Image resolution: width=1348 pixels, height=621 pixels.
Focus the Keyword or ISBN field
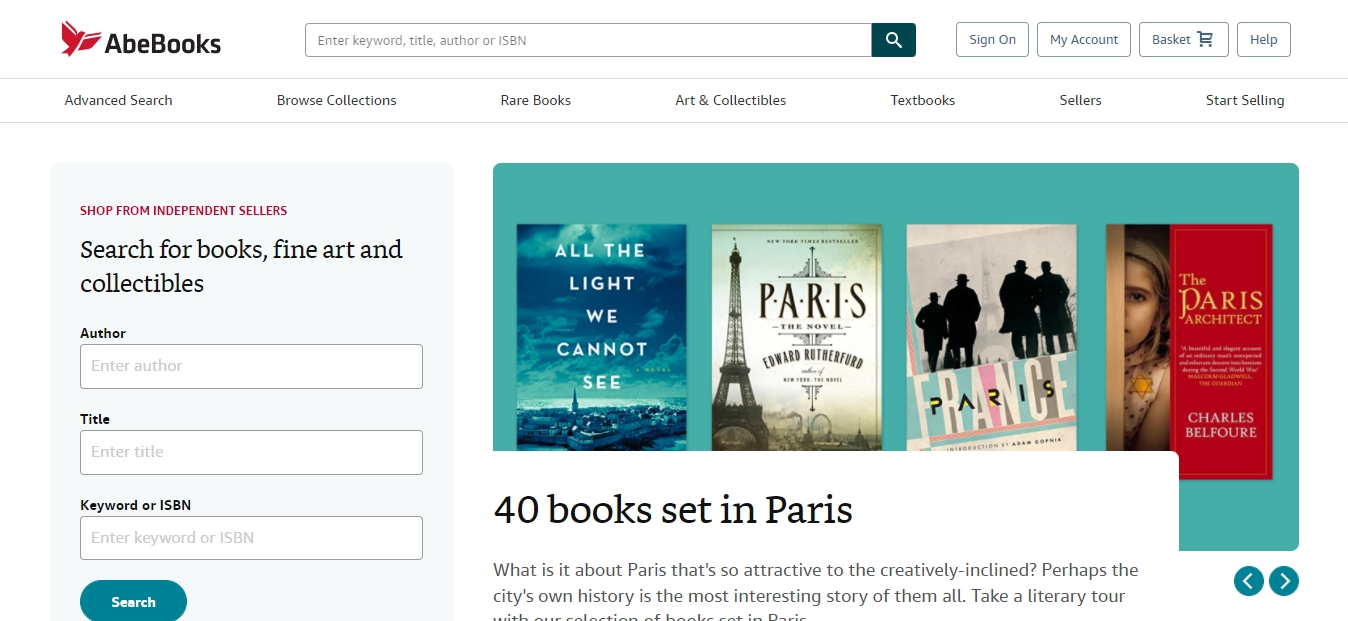click(x=251, y=538)
